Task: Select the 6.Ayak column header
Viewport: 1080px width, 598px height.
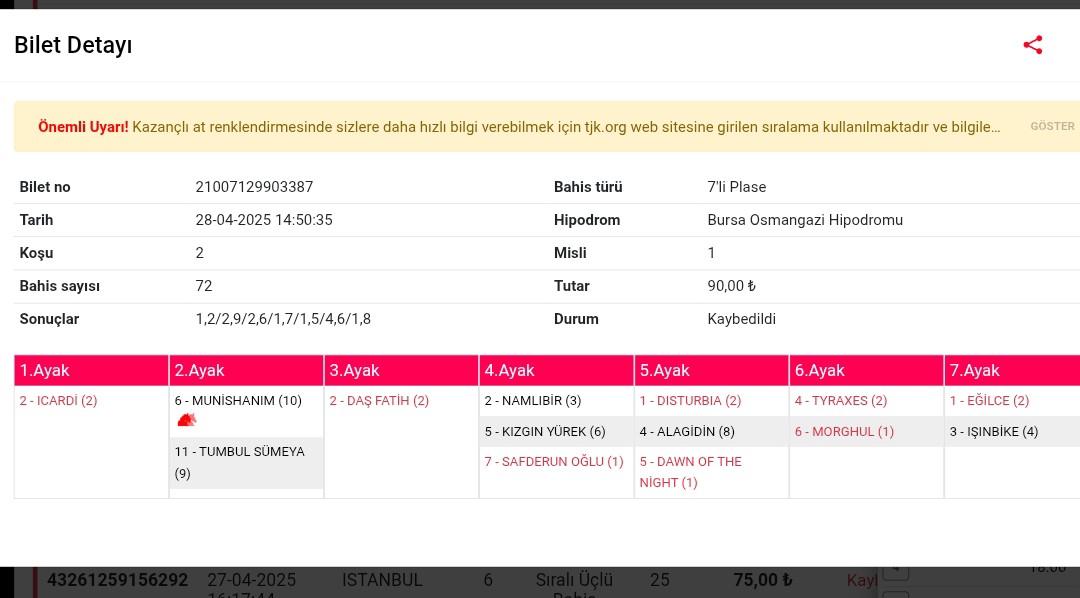Action: [x=866, y=371]
